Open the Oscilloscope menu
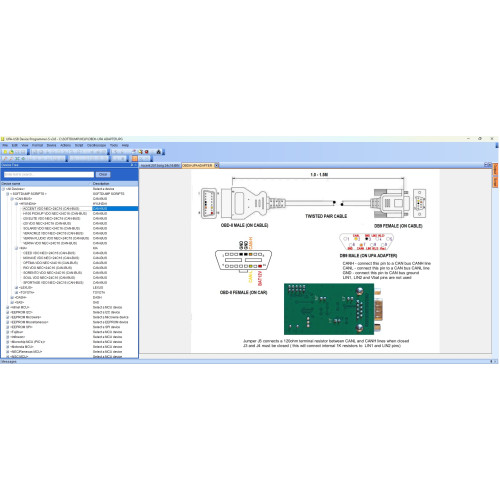The image size is (500, 500). pos(96,145)
